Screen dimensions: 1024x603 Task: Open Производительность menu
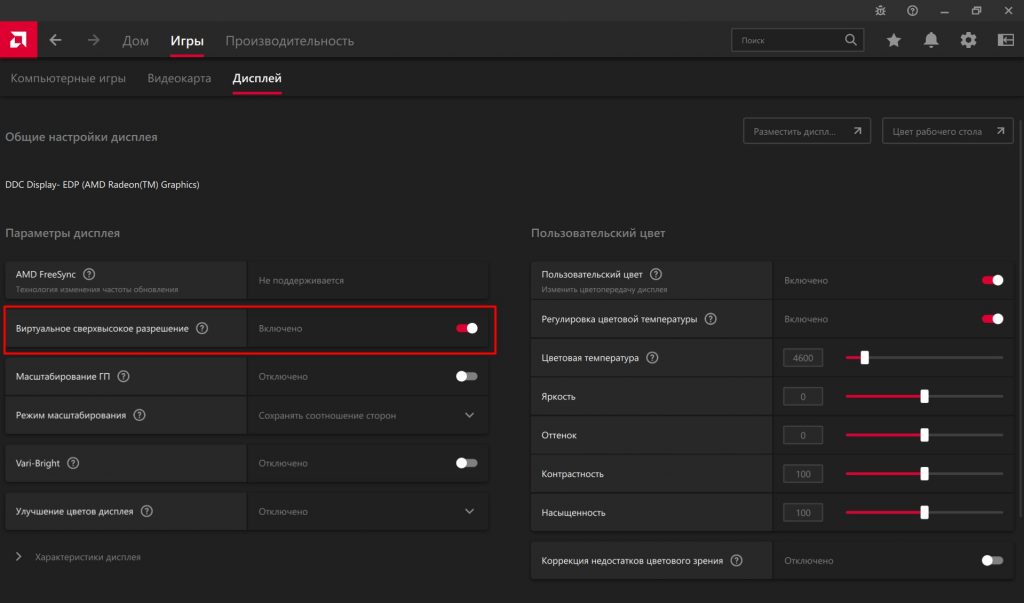289,41
